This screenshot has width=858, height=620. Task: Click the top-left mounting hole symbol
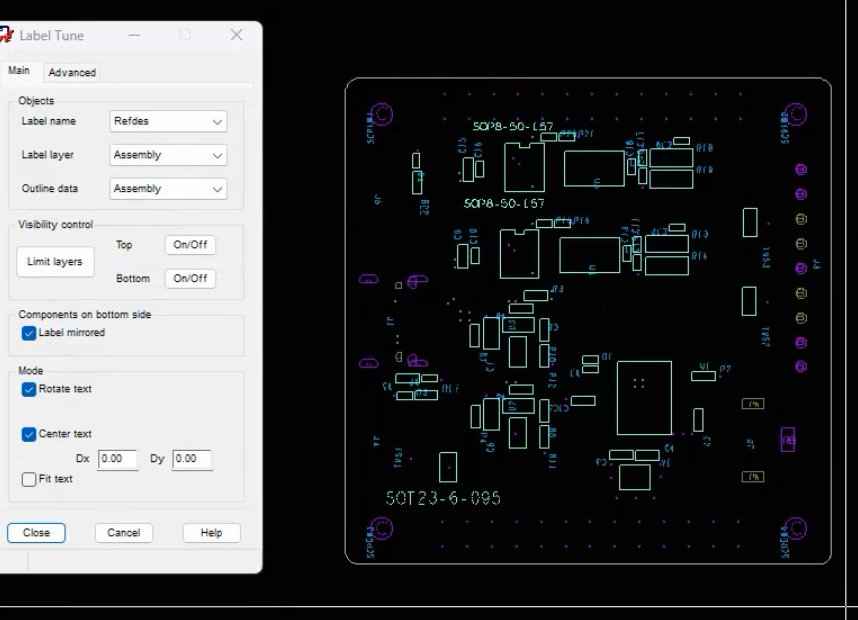coord(382,114)
